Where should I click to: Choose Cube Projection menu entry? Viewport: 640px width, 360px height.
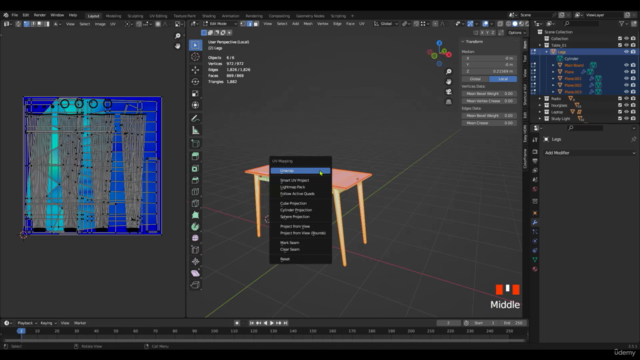pyautogui.click(x=300, y=203)
